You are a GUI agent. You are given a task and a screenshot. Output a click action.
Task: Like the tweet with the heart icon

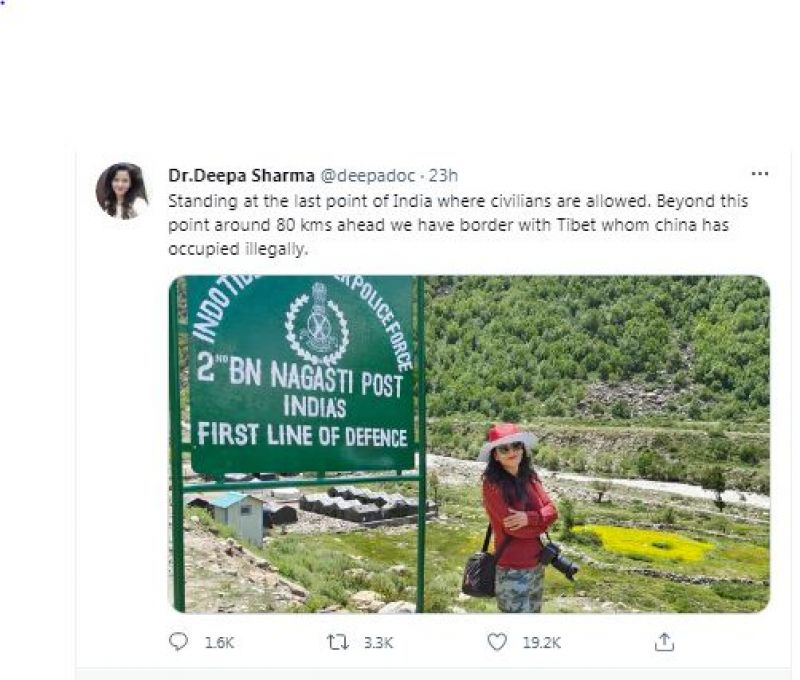[497, 642]
